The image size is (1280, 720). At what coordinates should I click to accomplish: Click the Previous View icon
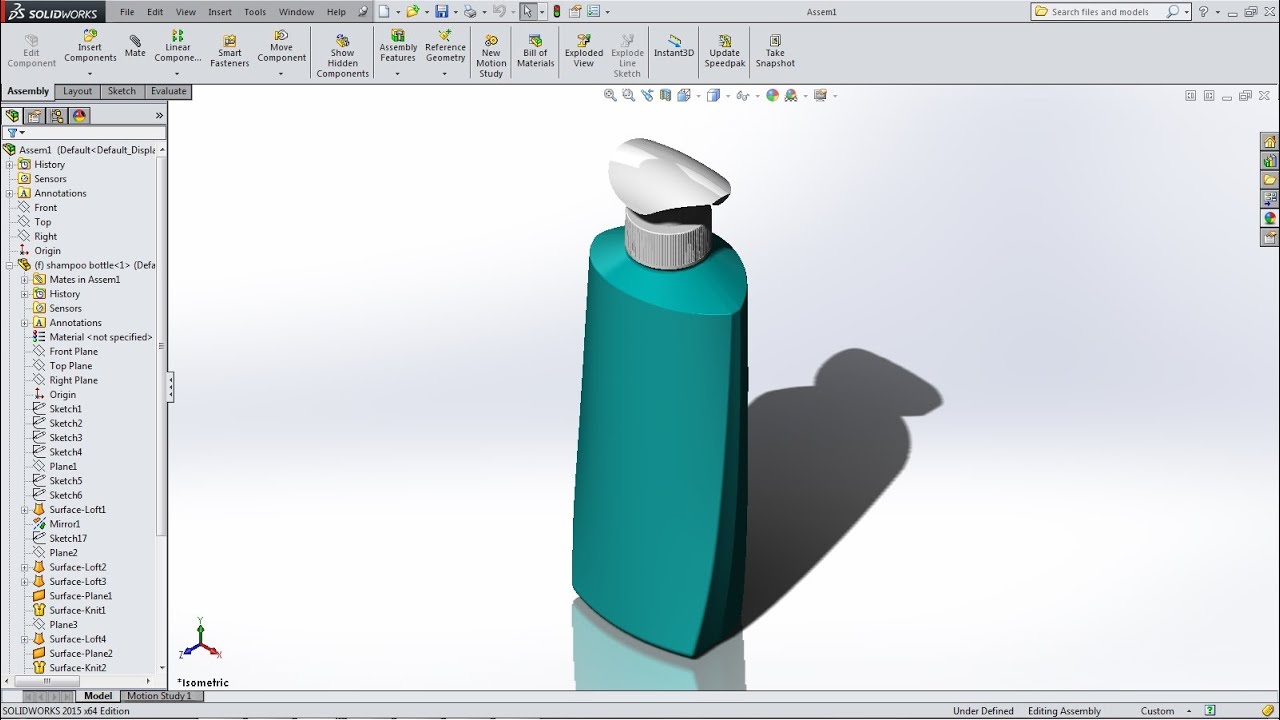pos(647,95)
